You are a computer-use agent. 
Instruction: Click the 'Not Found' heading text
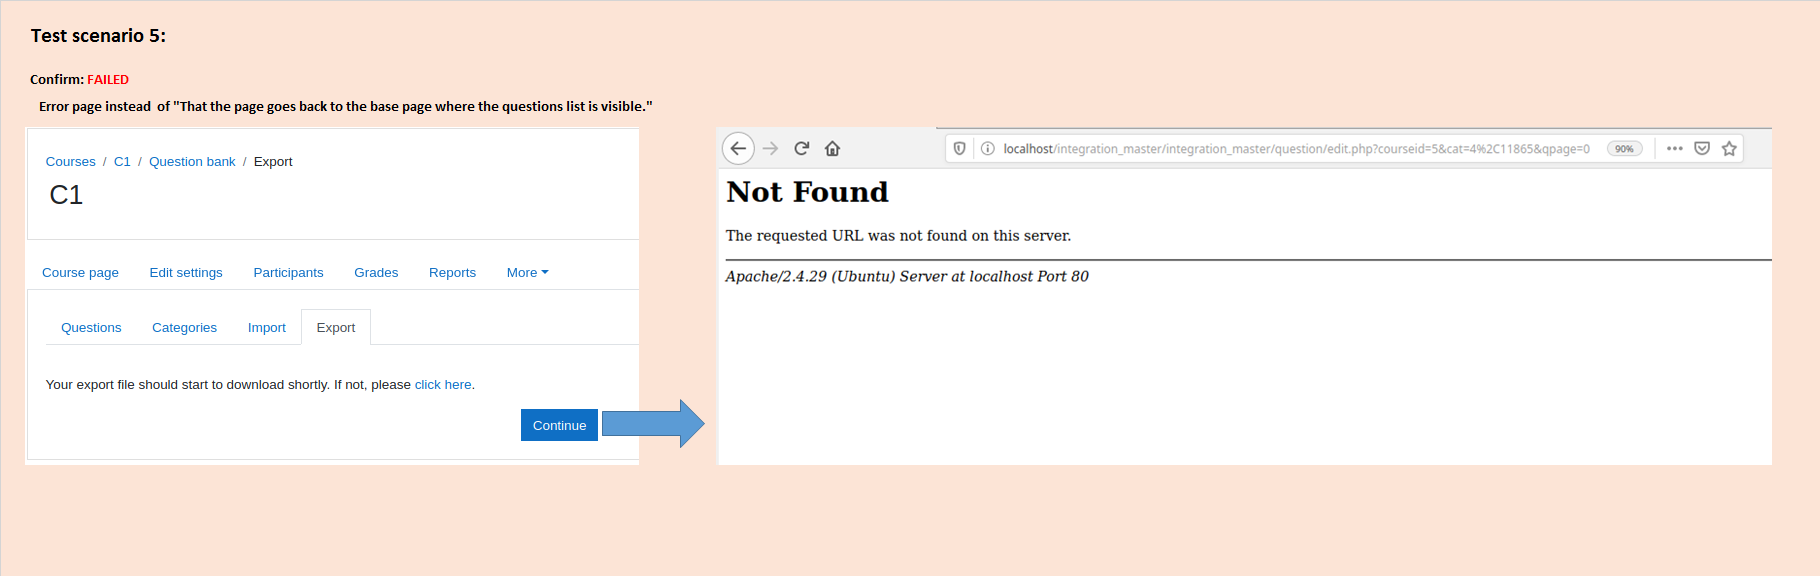[x=807, y=192]
